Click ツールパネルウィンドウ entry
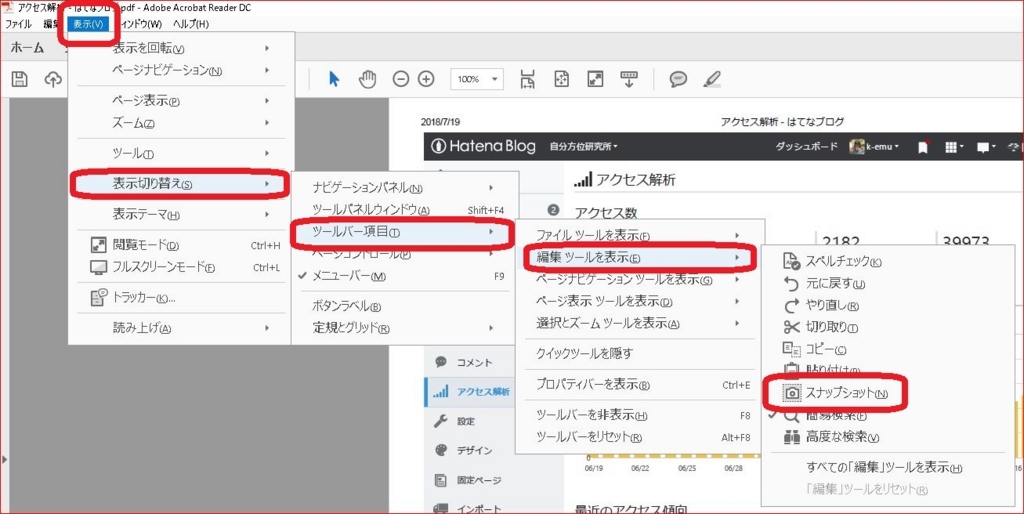Screen dimensions: 1024x514 (x=405, y=210)
